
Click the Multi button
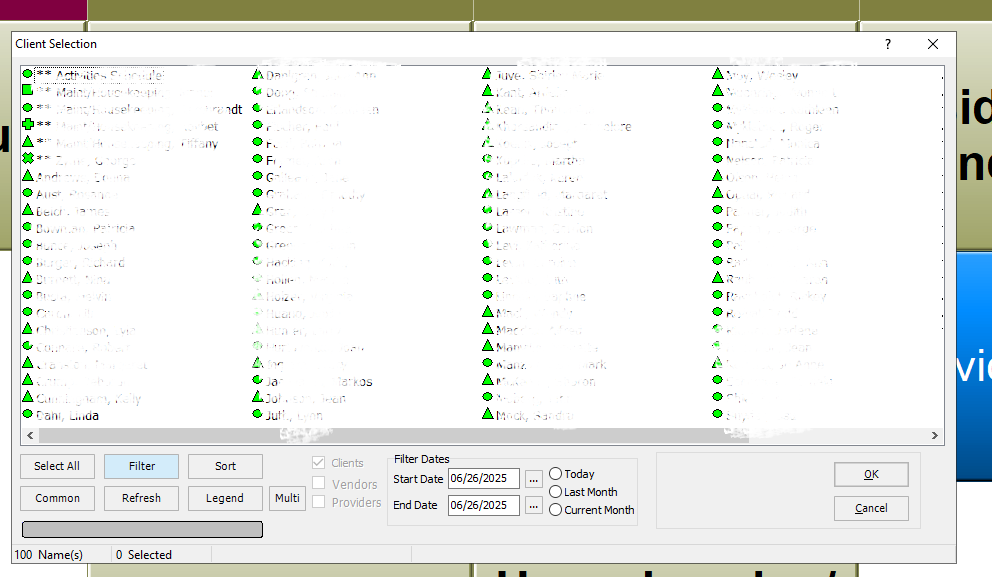[x=287, y=499]
